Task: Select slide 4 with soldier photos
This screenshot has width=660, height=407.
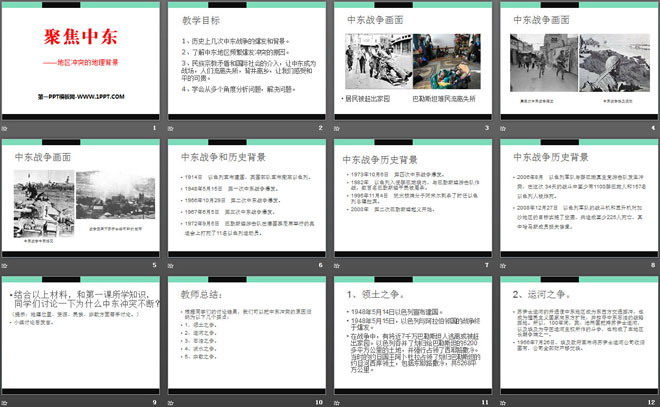Action: (x=577, y=62)
